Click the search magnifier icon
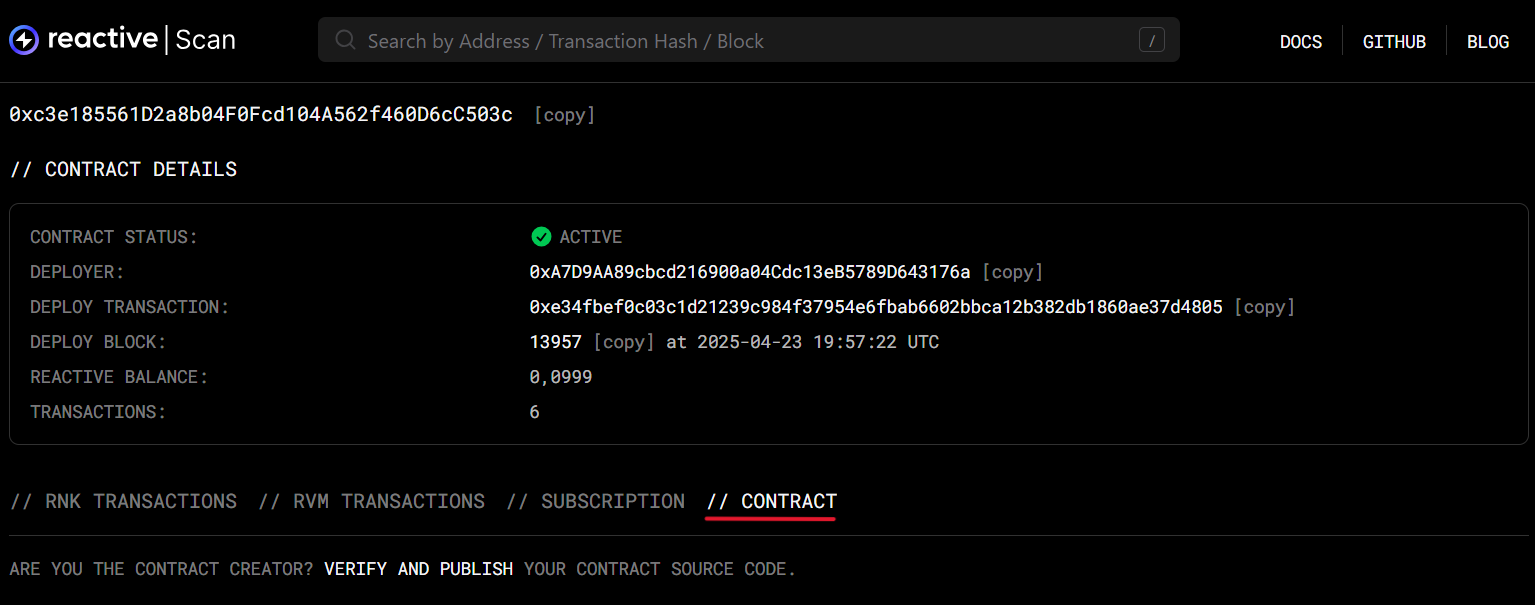The image size is (1535, 605). point(346,40)
